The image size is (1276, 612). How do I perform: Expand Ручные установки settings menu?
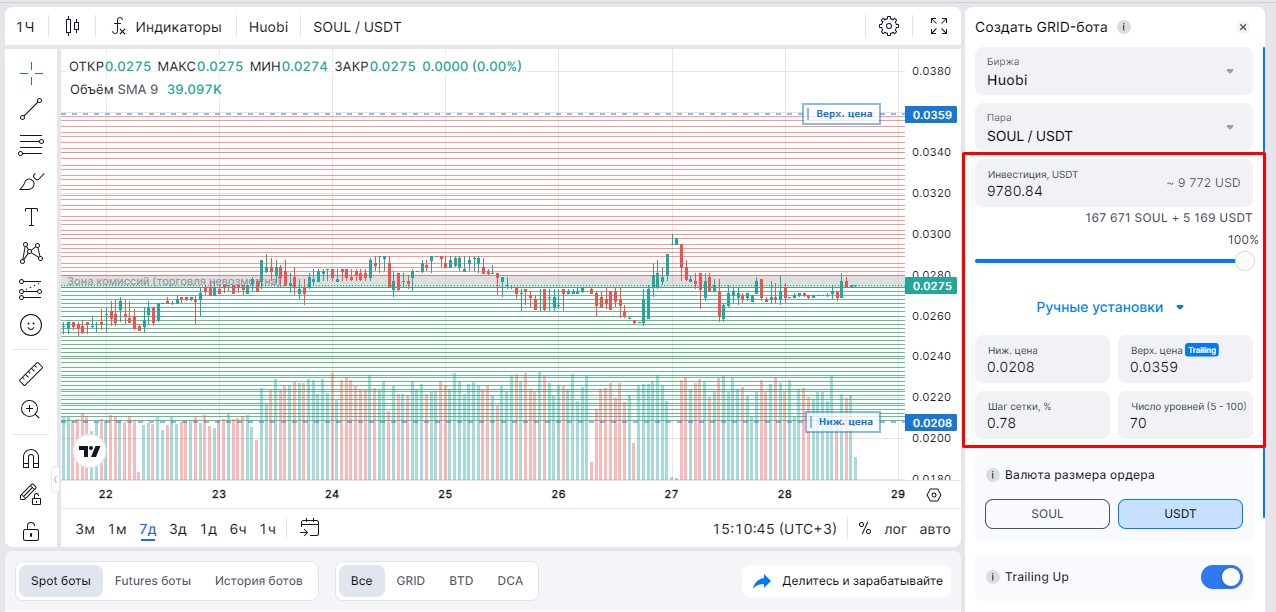point(1110,307)
